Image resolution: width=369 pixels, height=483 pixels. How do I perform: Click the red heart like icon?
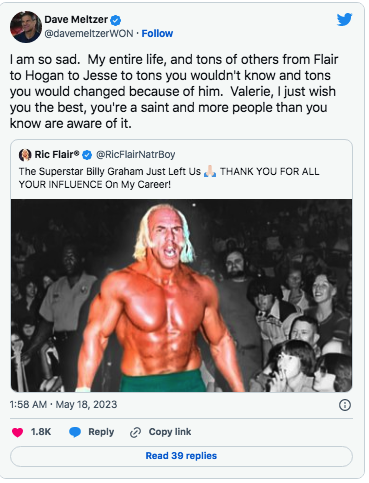point(17,432)
